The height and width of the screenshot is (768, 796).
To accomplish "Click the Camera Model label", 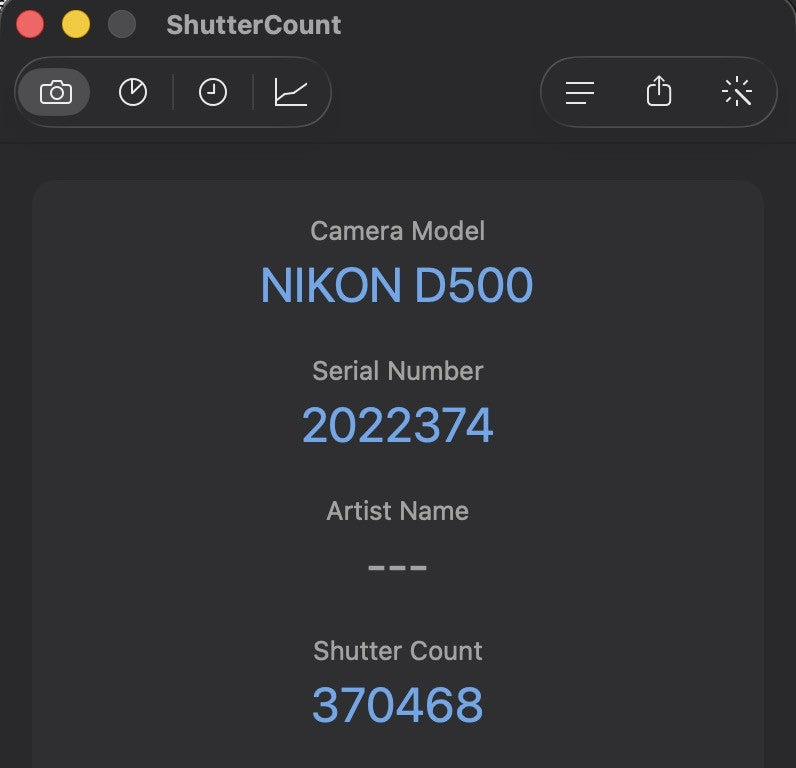I will [x=397, y=231].
